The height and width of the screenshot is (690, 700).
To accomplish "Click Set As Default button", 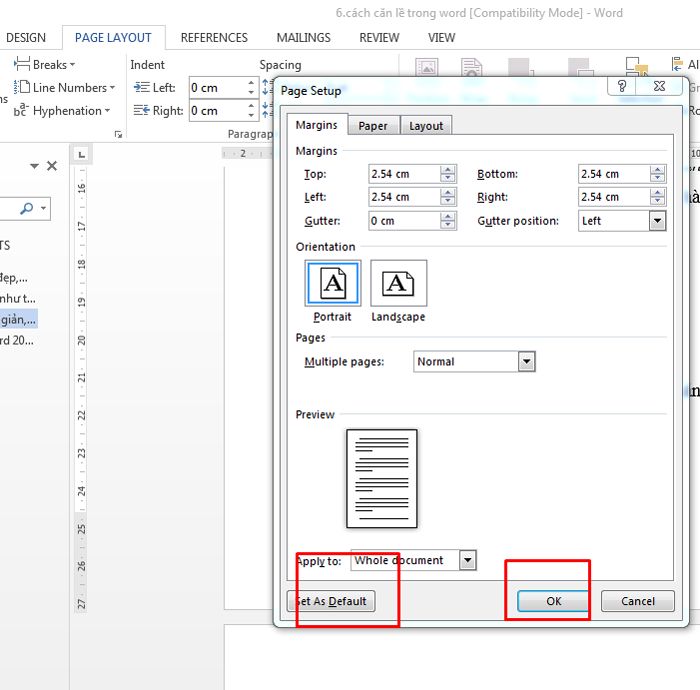I will click(332, 601).
